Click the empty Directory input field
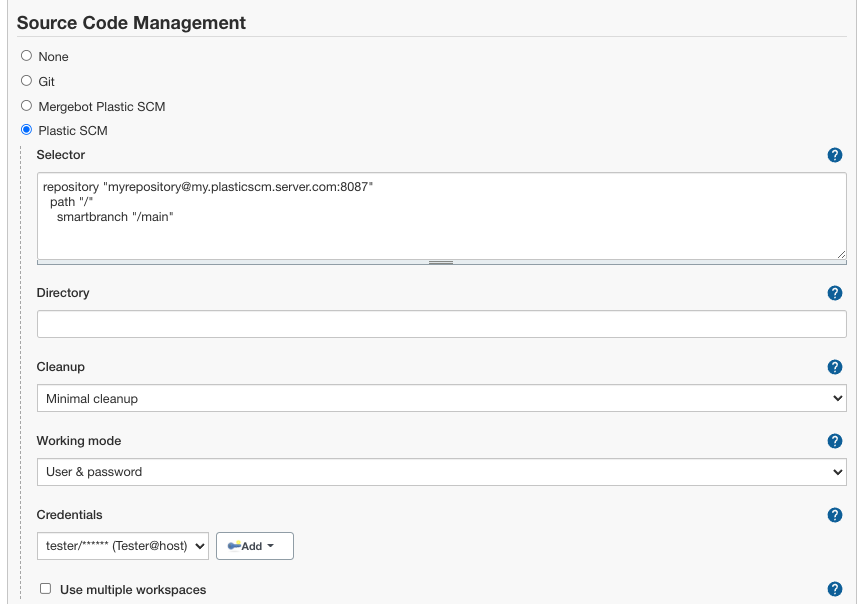Image resolution: width=863 pixels, height=604 pixels. (441, 324)
